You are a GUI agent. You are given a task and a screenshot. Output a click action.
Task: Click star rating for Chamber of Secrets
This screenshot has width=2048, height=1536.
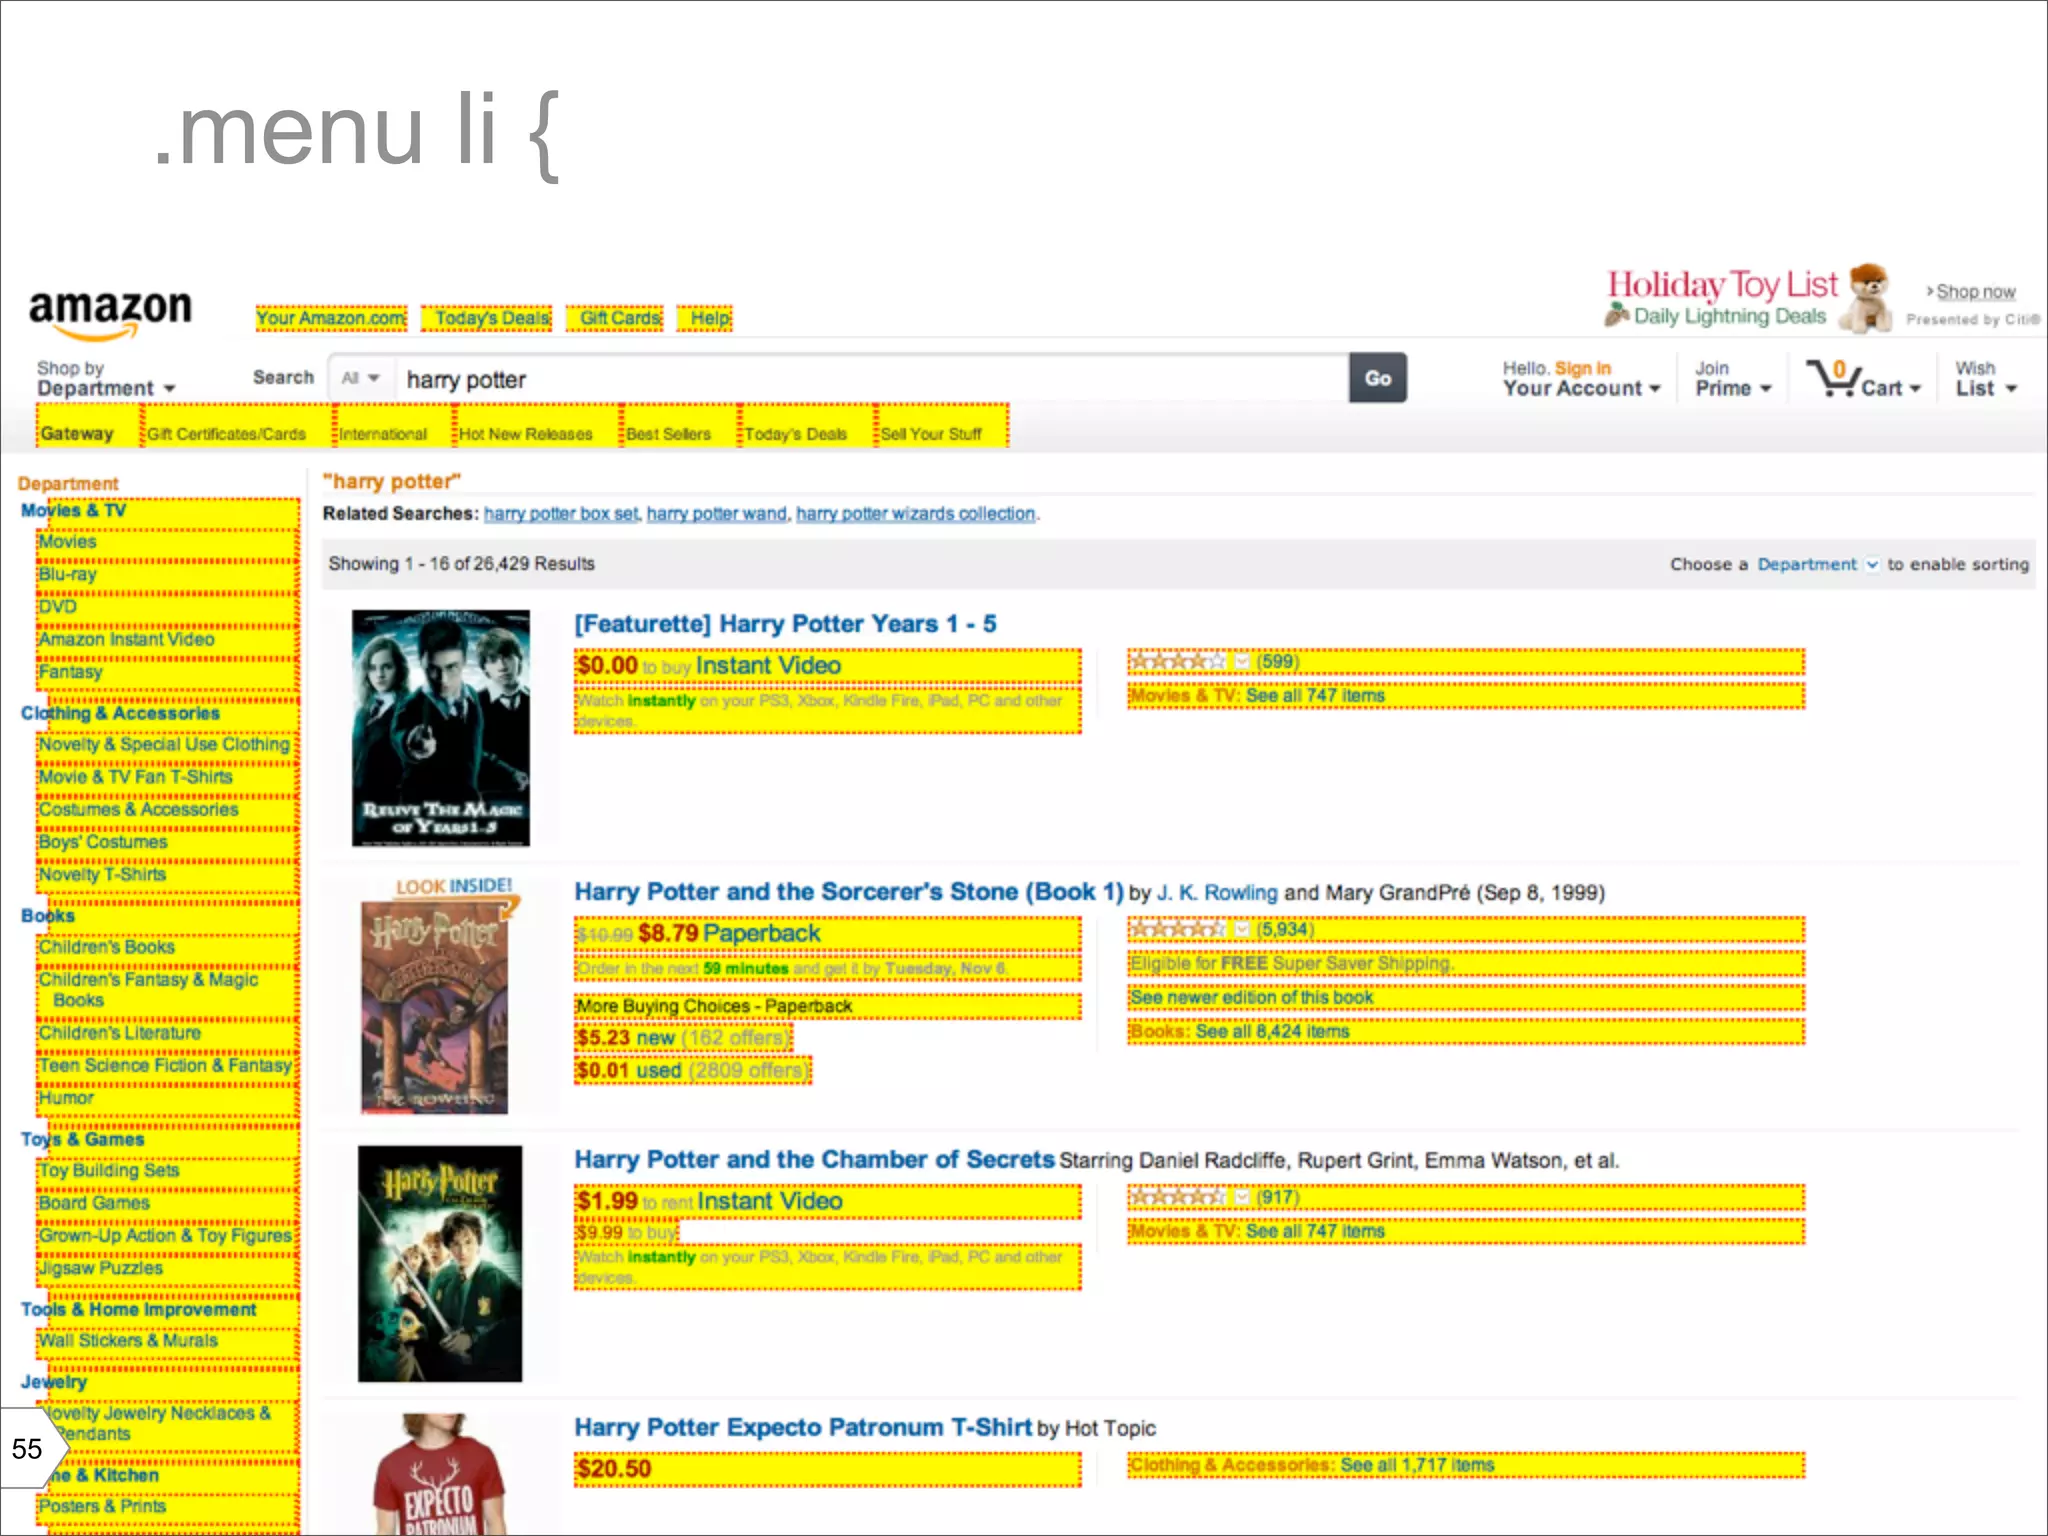pos(1177,1197)
